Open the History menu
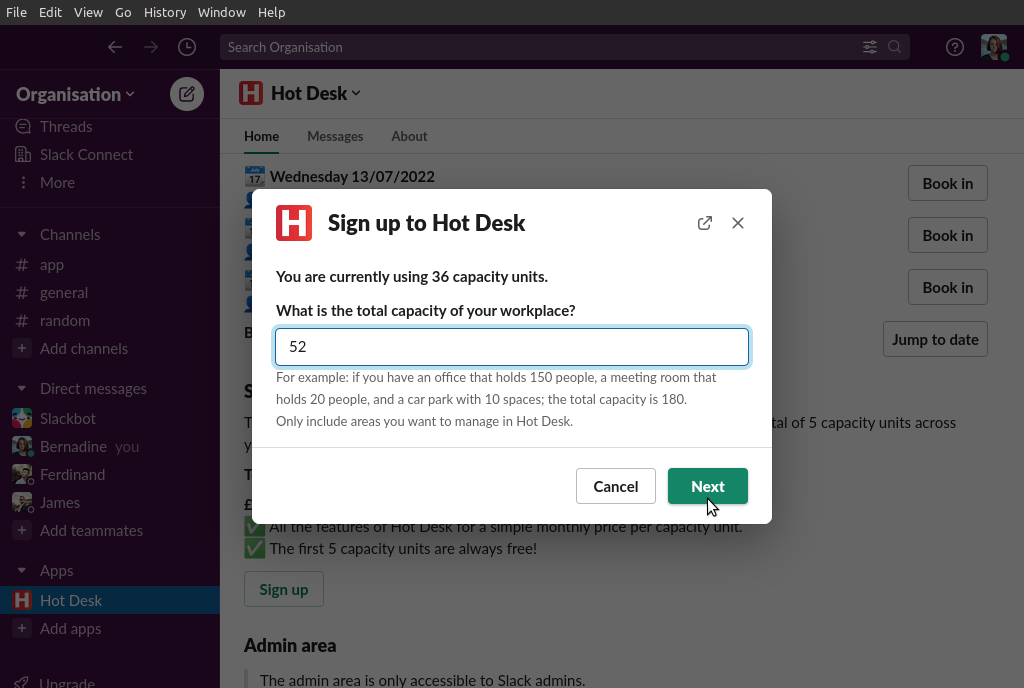Viewport: 1024px width, 688px height. pyautogui.click(x=165, y=12)
